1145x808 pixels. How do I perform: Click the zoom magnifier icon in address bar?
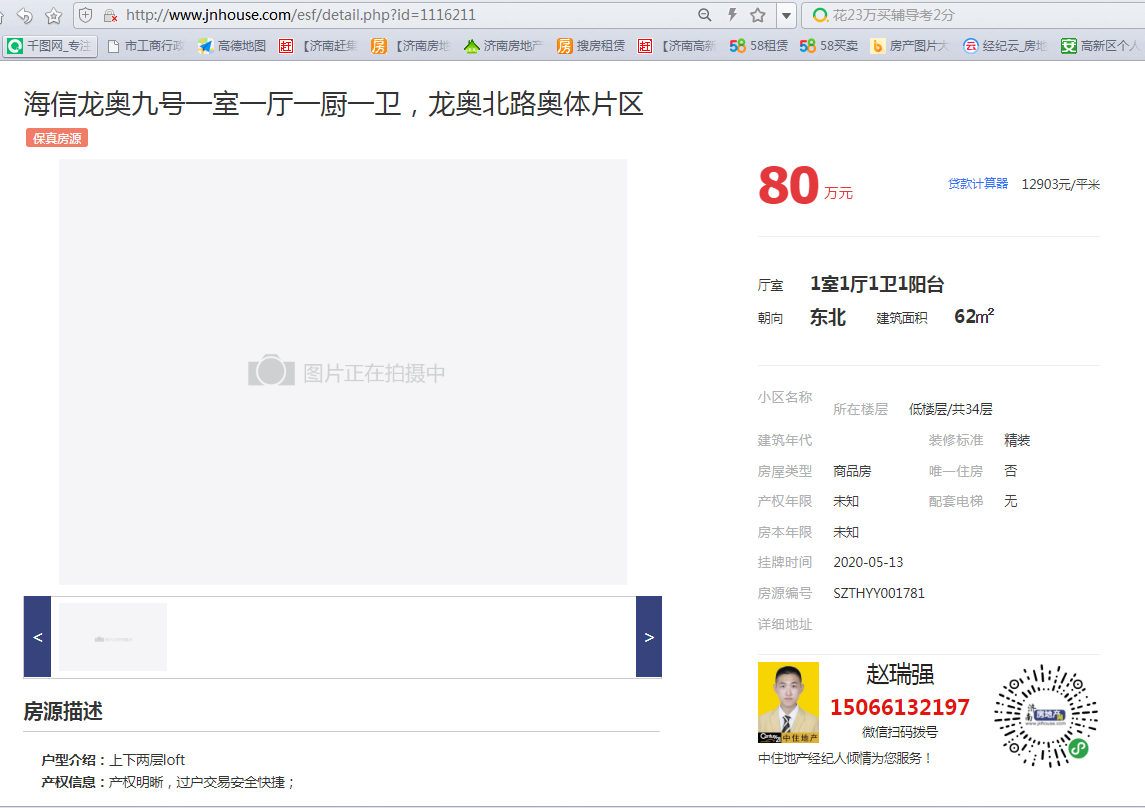tap(705, 15)
